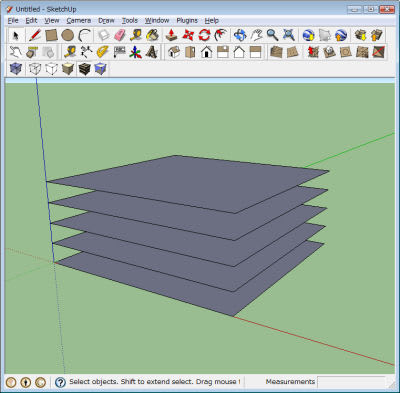The image size is (400, 393).
Task: Select the Text label tool
Action: pyautogui.click(x=119, y=52)
